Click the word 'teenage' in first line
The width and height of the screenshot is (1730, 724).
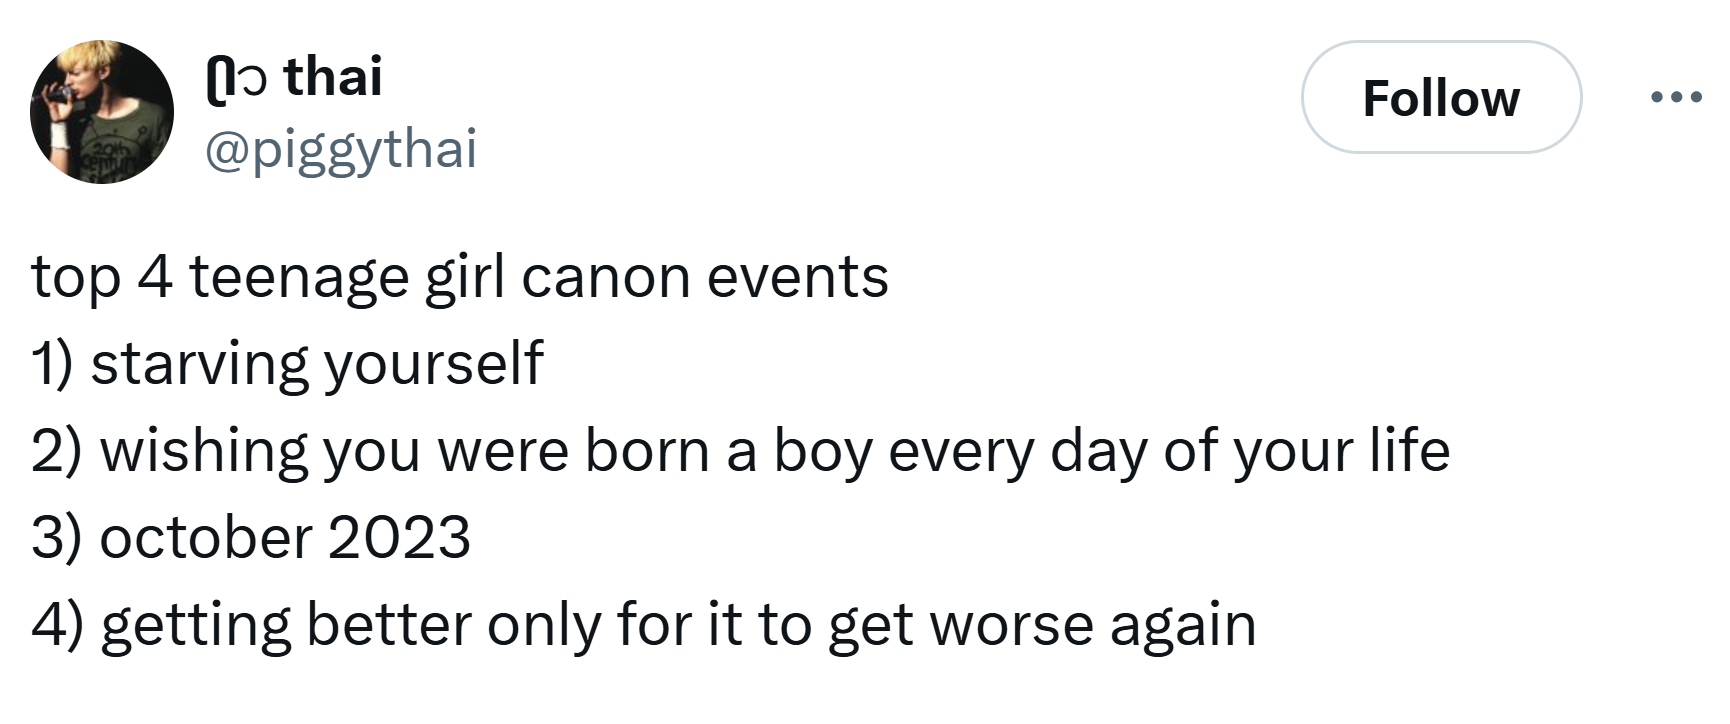299,279
